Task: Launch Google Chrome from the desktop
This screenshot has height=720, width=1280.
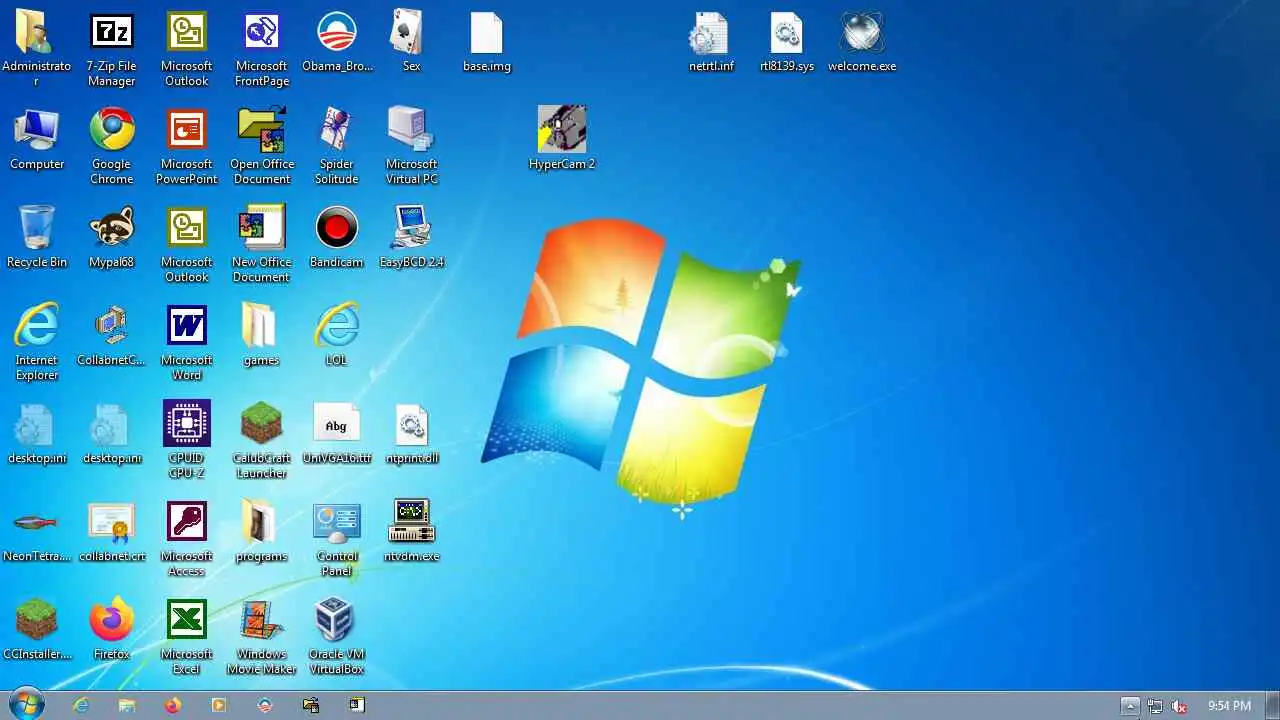Action: point(111,147)
